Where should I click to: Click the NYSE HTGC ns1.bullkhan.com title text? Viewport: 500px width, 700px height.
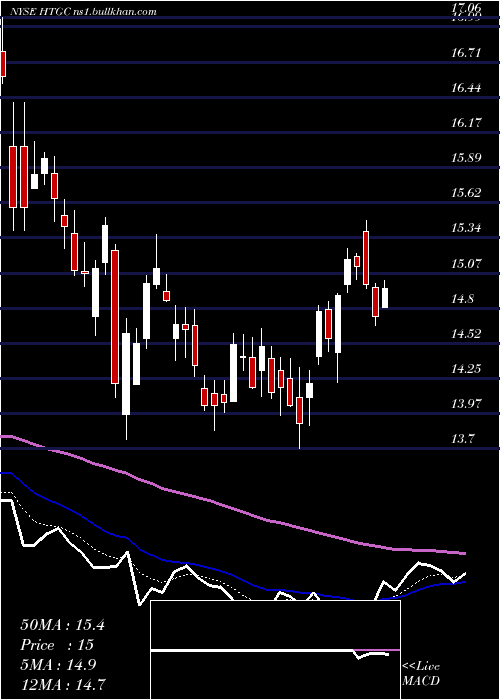tap(82, 11)
